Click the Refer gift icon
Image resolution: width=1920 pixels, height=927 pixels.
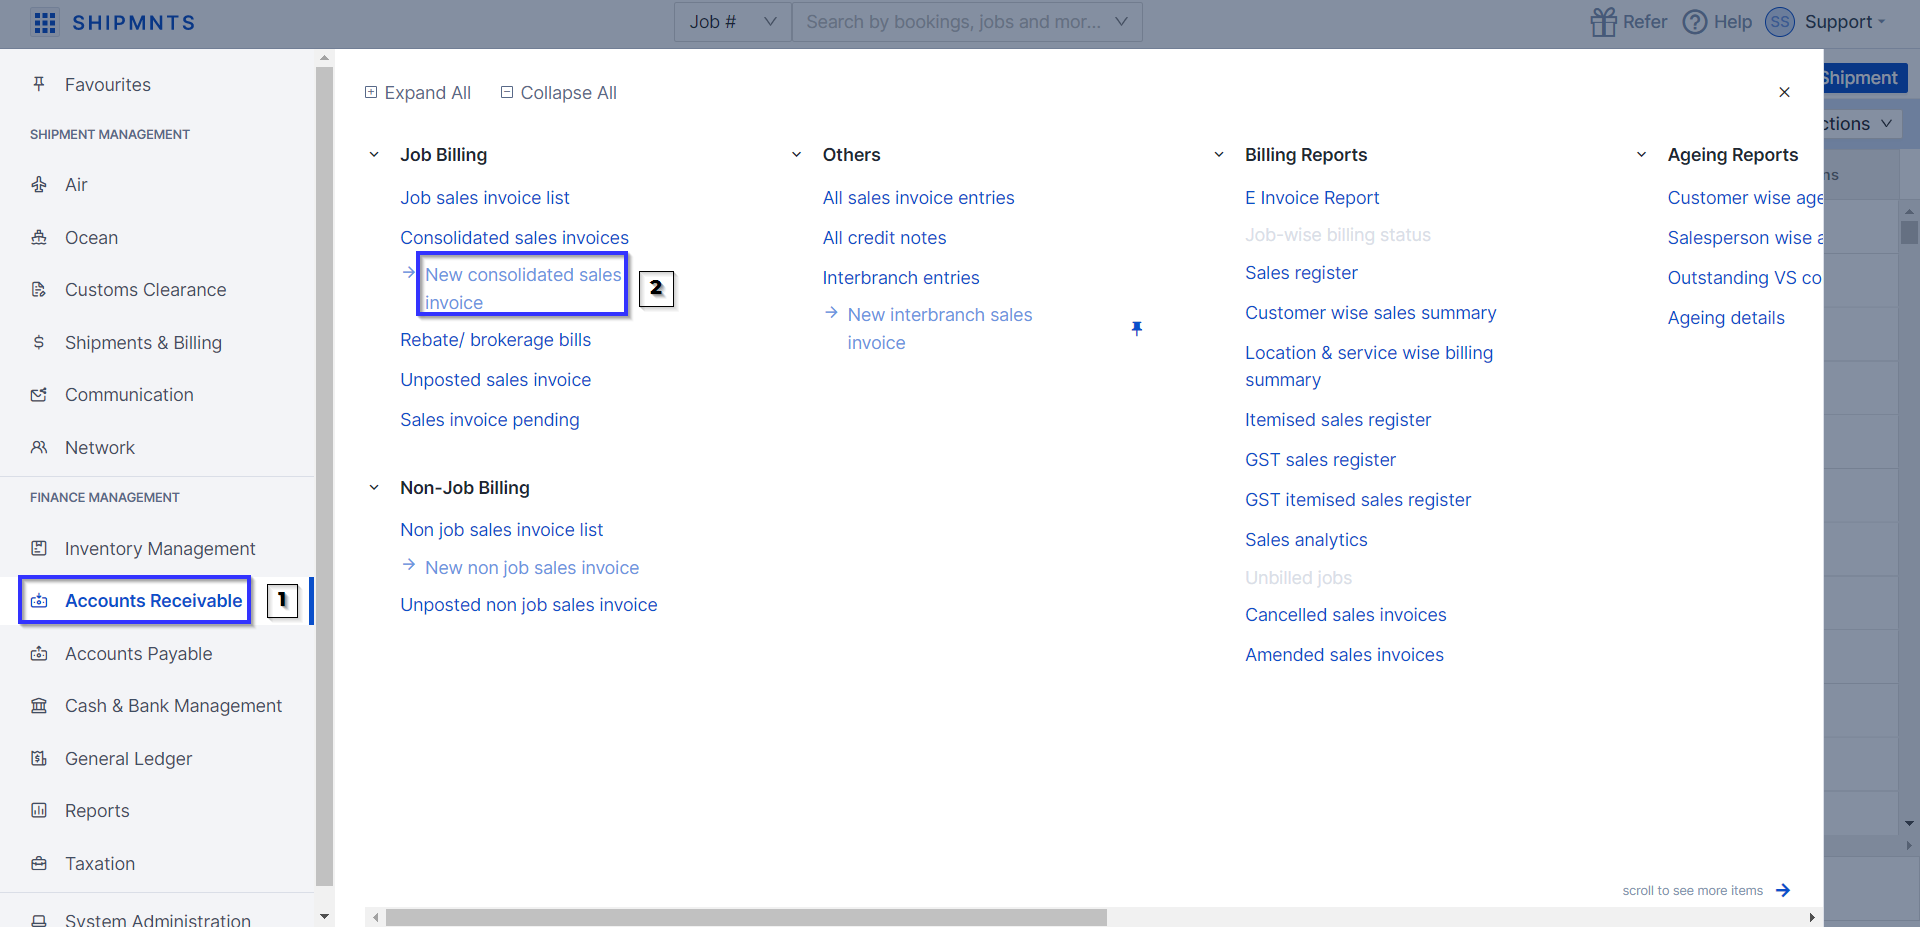pos(1603,22)
